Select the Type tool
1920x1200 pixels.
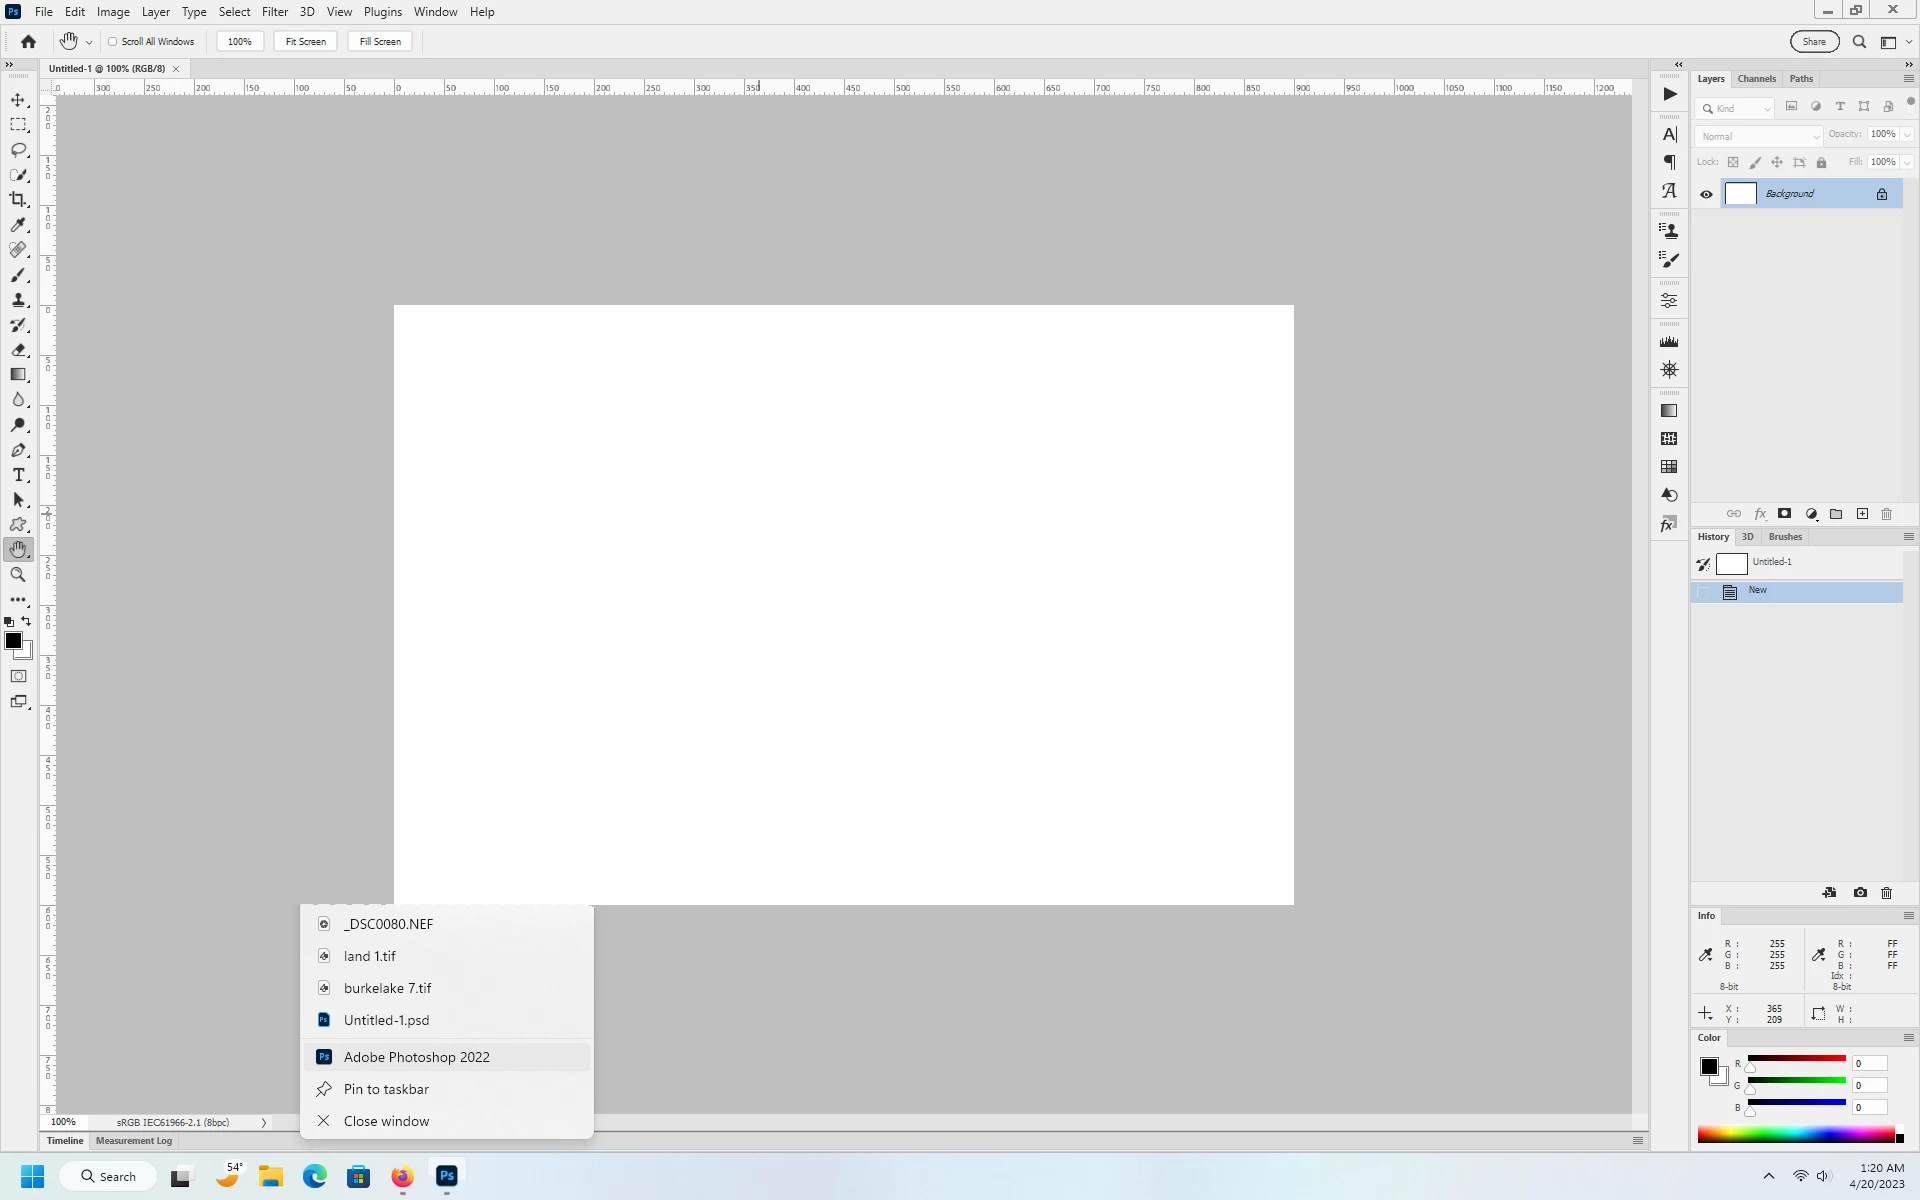point(18,475)
